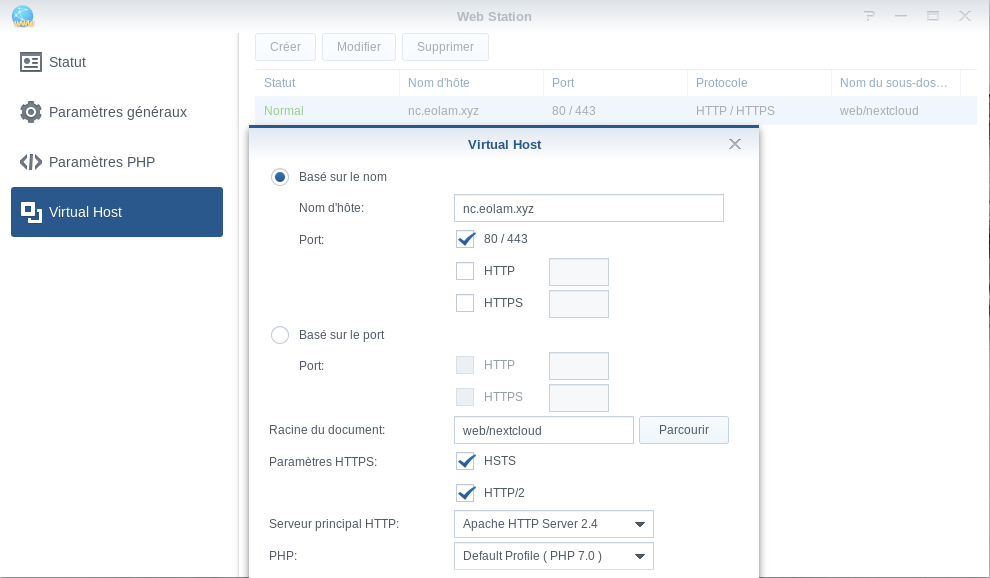Select the 'Basé sur le nom' radio button
This screenshot has height=578, width=990.
click(280, 177)
